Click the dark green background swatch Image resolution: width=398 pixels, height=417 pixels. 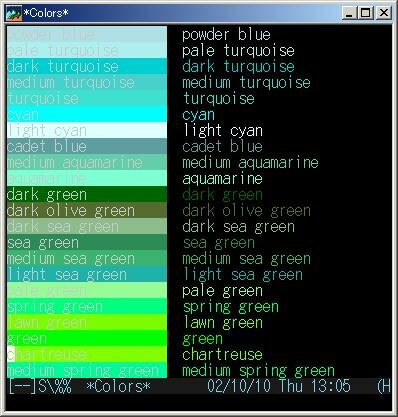[87, 194]
